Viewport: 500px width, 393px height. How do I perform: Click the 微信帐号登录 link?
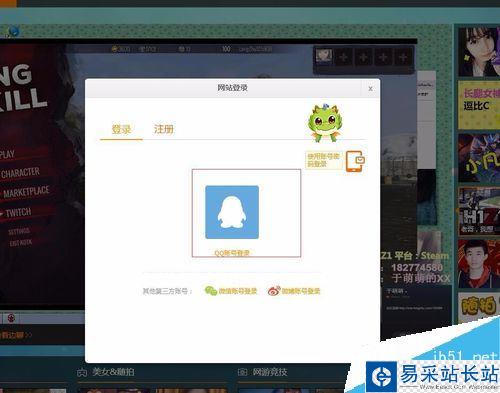(238, 291)
